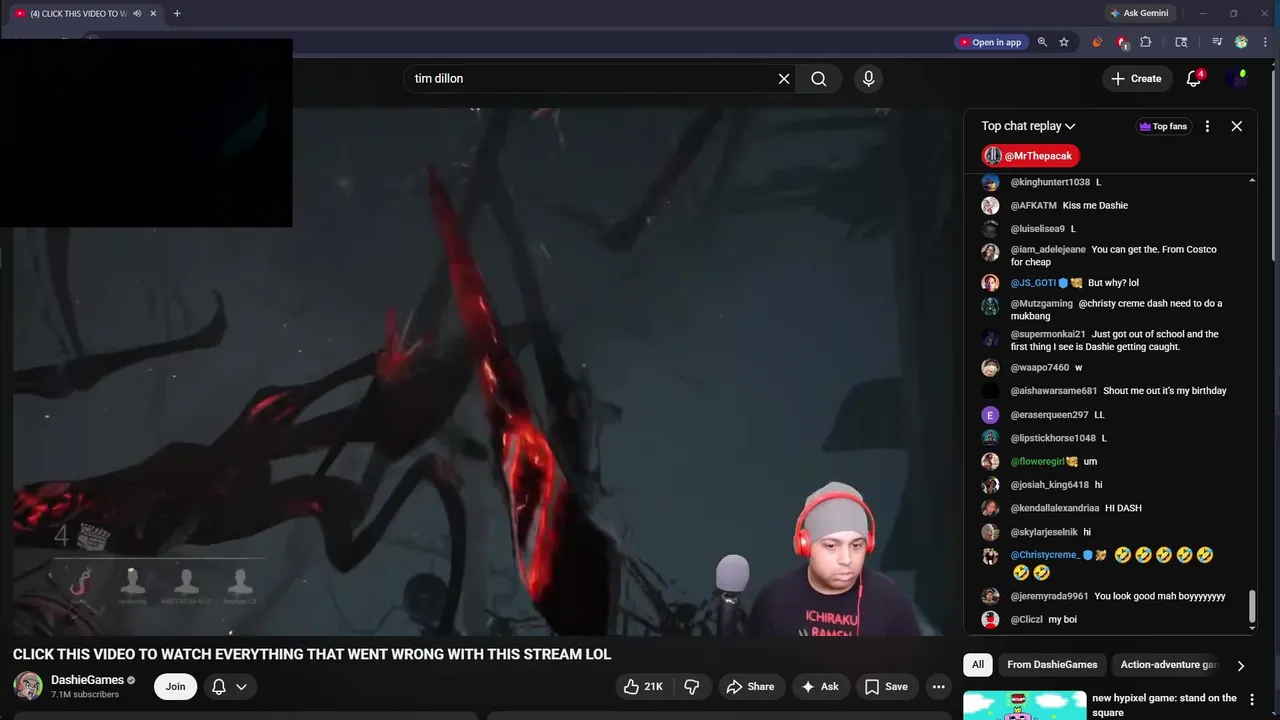Mute the tab via speaker icon
The image size is (1280, 720).
click(x=137, y=13)
